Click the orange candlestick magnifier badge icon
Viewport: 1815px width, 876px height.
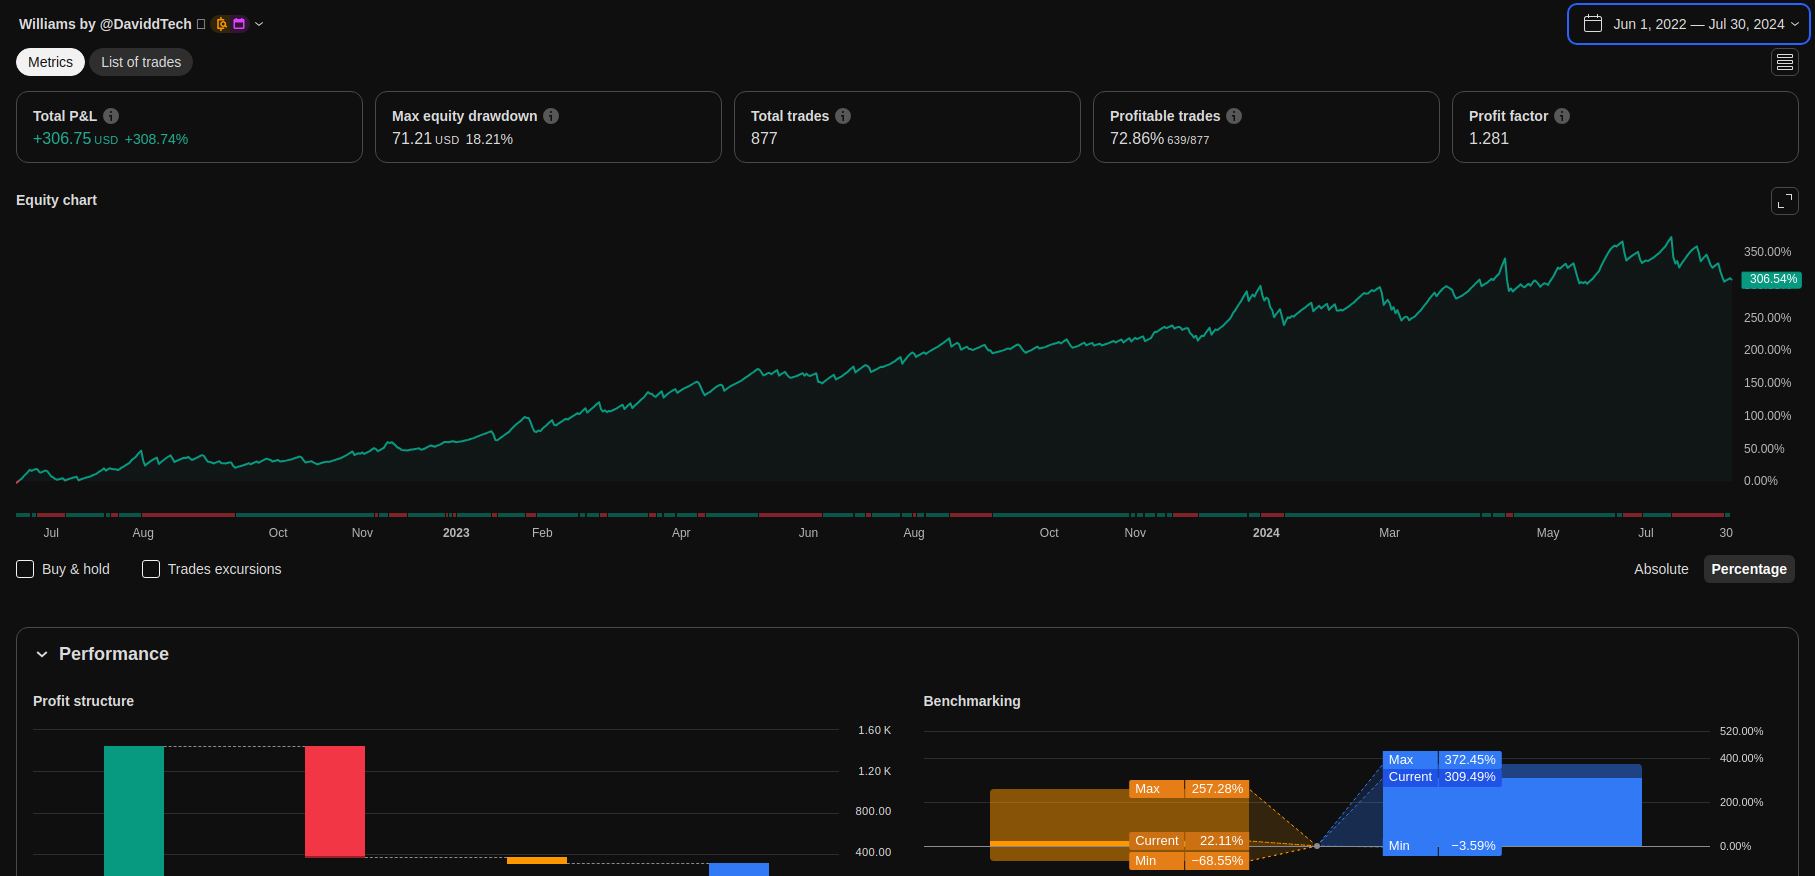[x=221, y=24]
